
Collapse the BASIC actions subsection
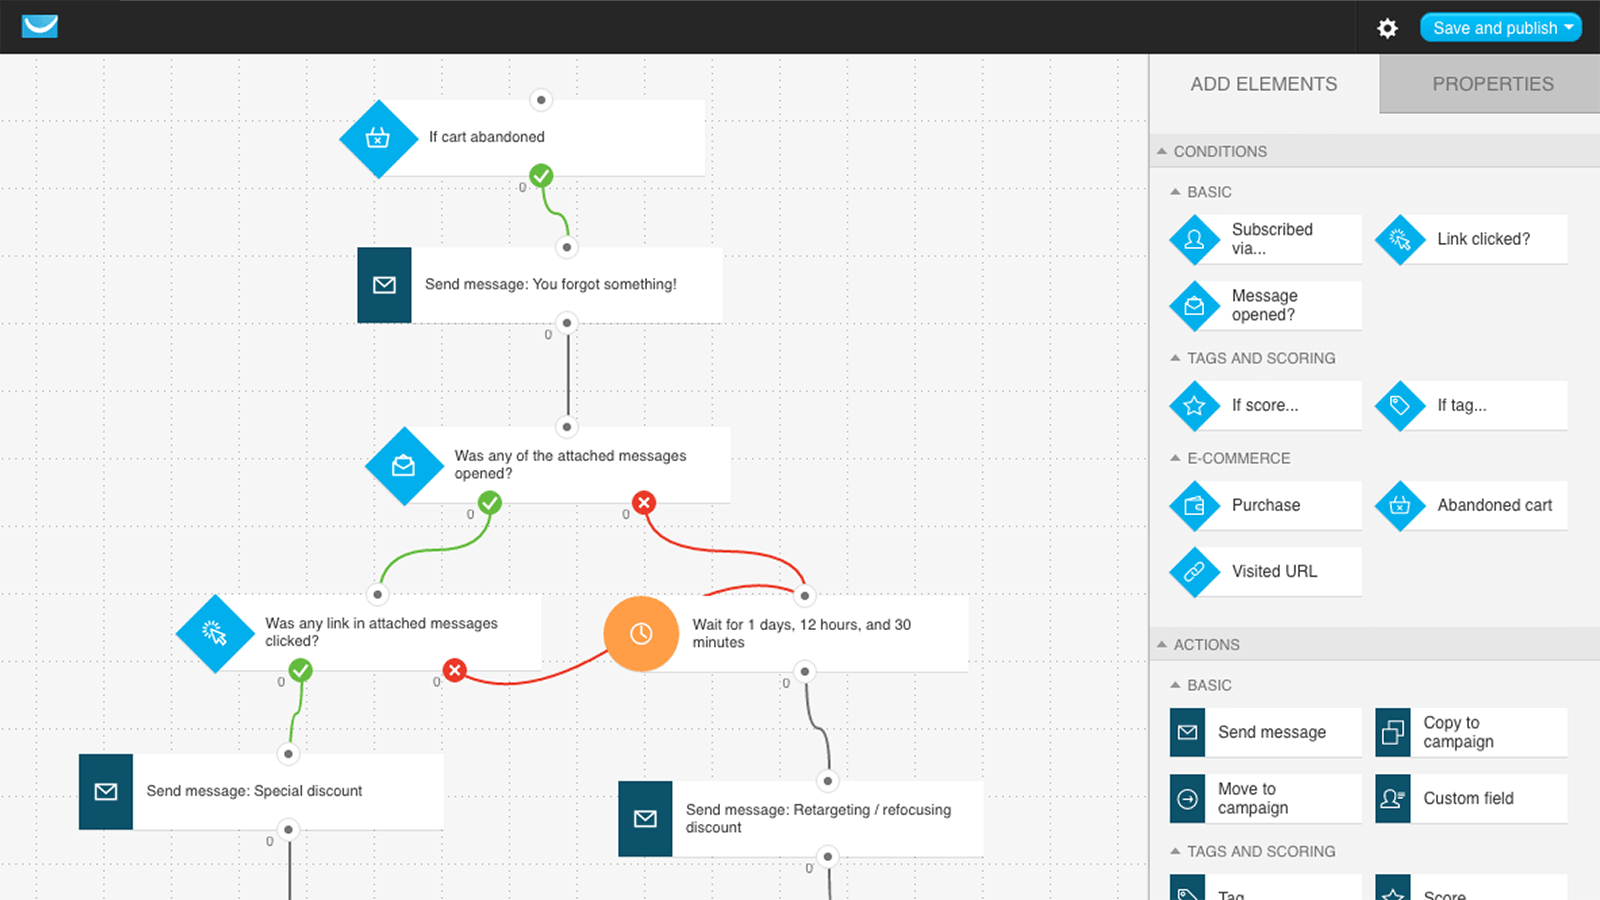coord(1176,685)
